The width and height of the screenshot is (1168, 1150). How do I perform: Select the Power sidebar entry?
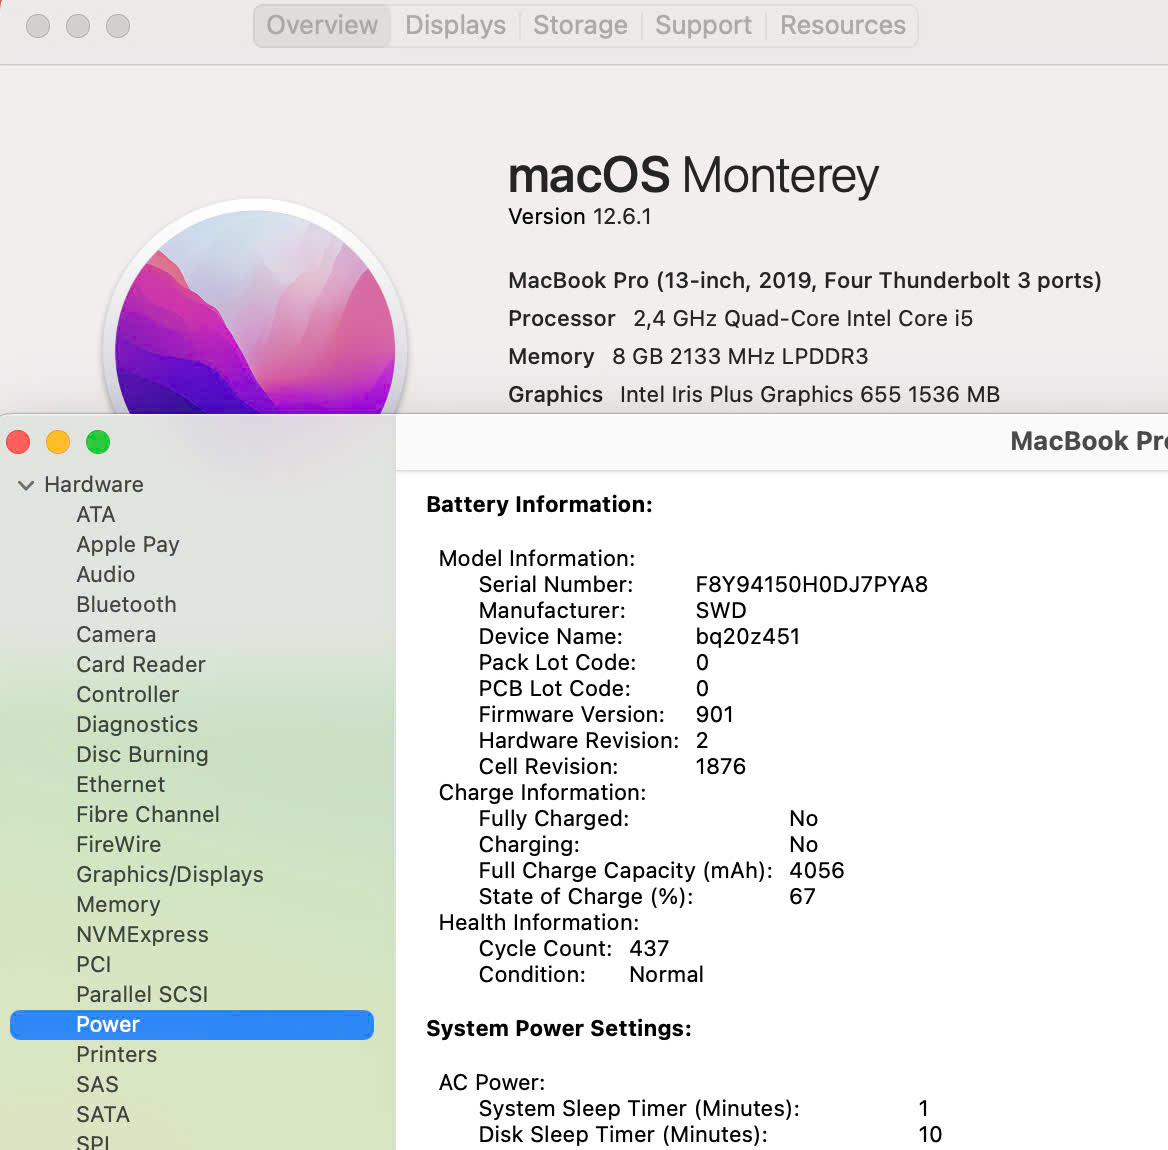point(108,1024)
